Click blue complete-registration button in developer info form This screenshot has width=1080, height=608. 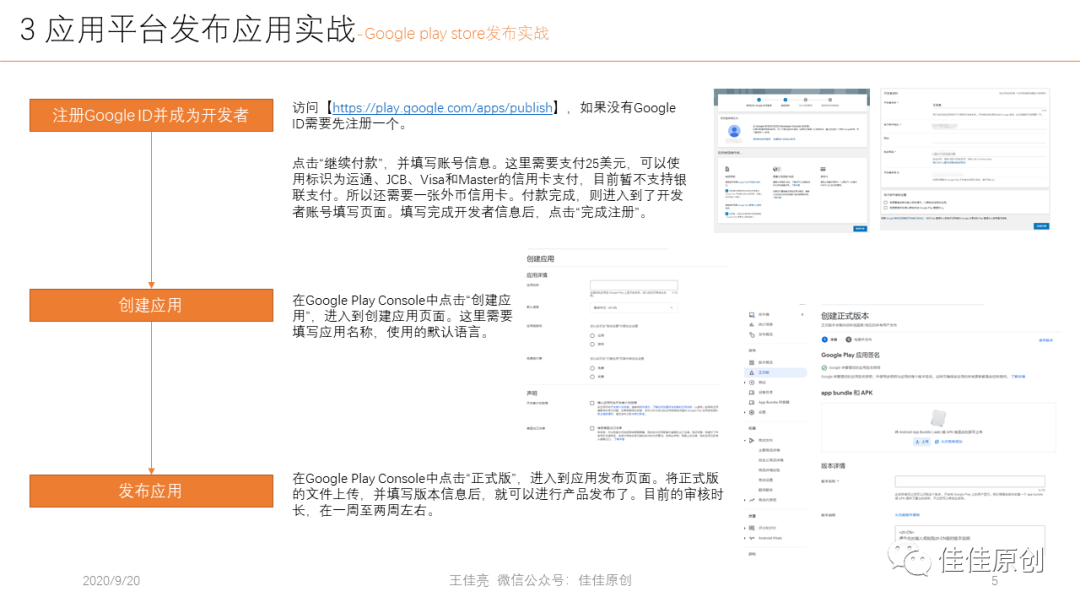click(x=1041, y=226)
